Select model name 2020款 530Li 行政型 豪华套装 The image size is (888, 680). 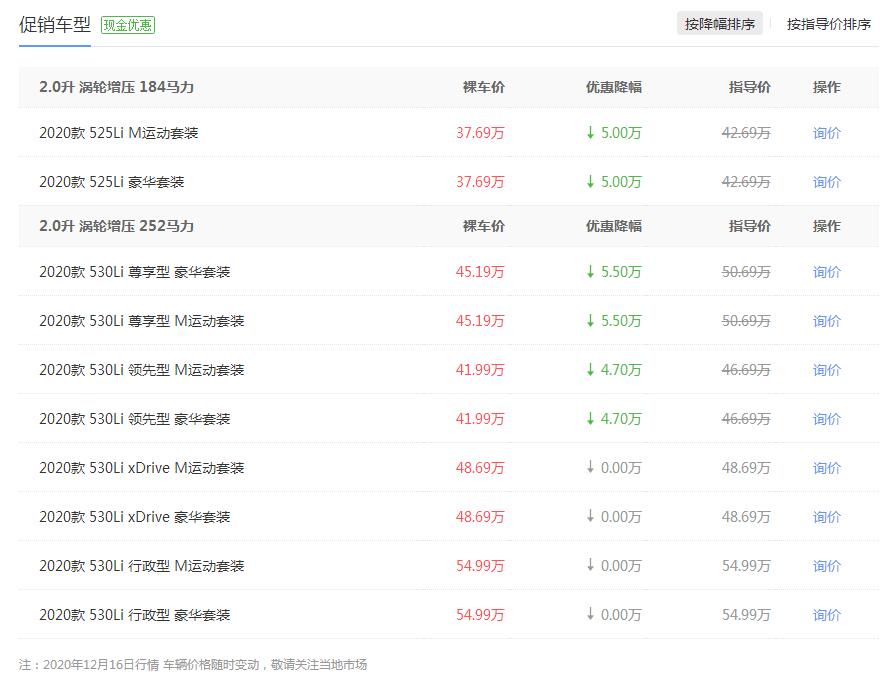pyautogui.click(x=135, y=615)
